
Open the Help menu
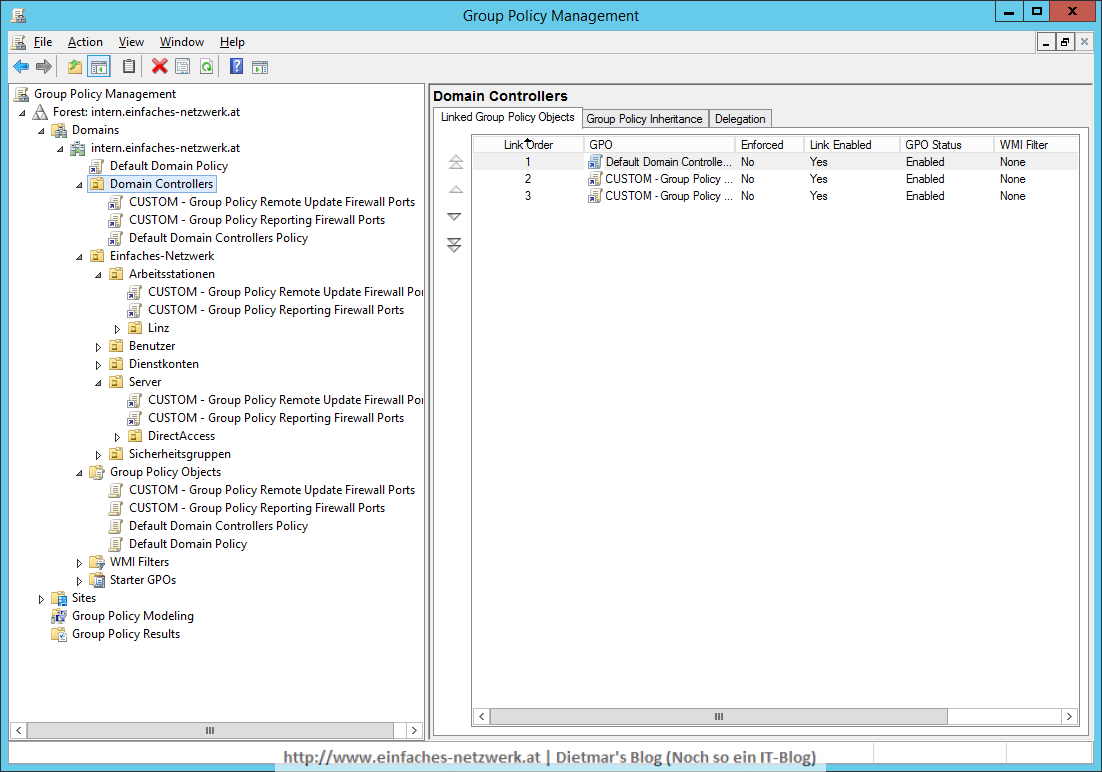click(232, 42)
